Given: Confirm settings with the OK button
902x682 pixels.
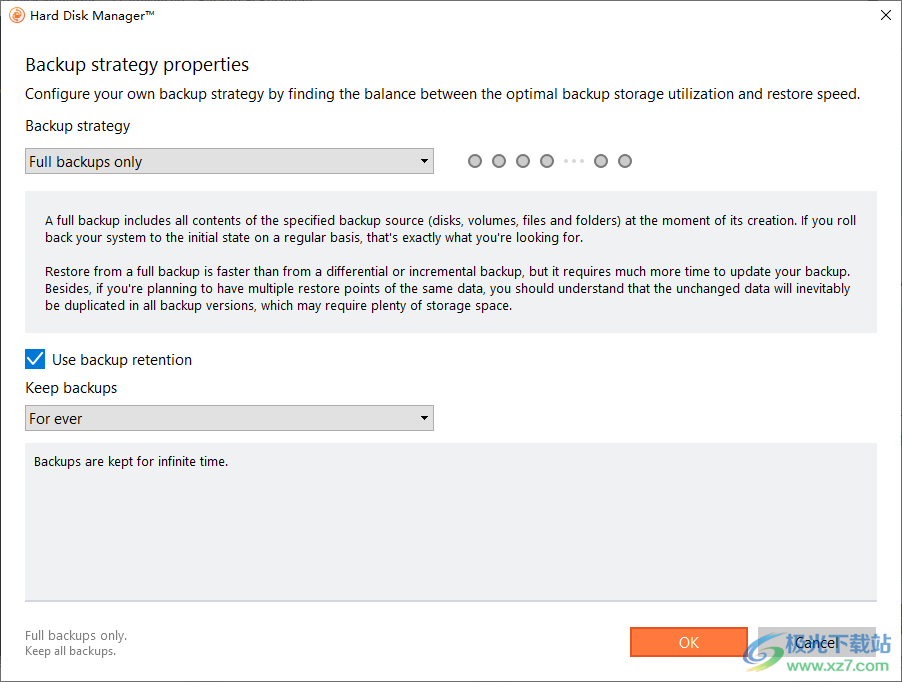Looking at the screenshot, I should pos(689,642).
